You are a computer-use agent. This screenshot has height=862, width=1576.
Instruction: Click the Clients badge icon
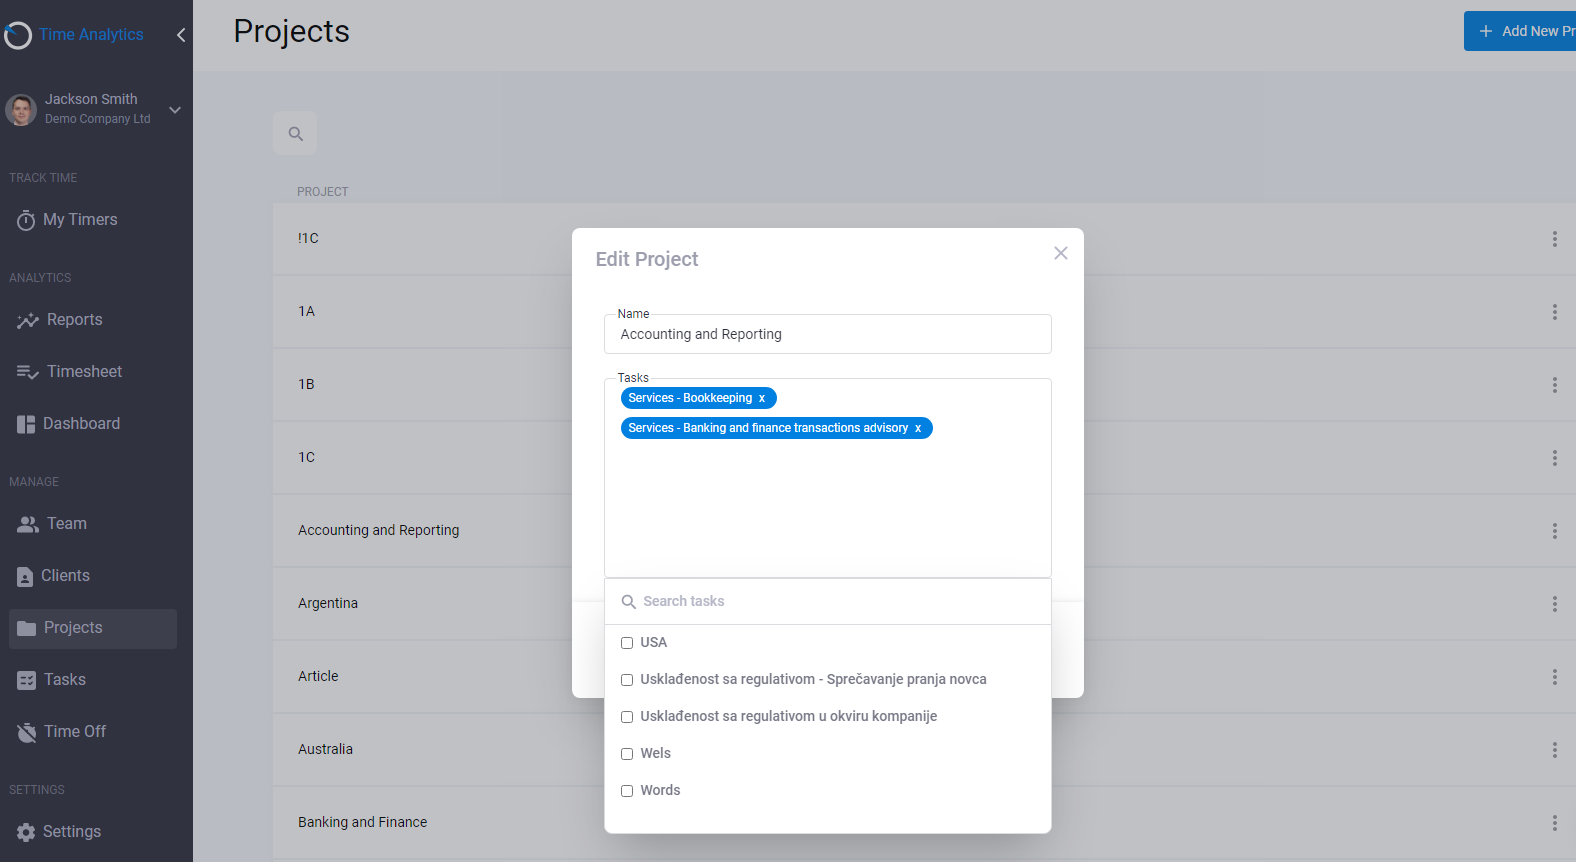coord(25,577)
